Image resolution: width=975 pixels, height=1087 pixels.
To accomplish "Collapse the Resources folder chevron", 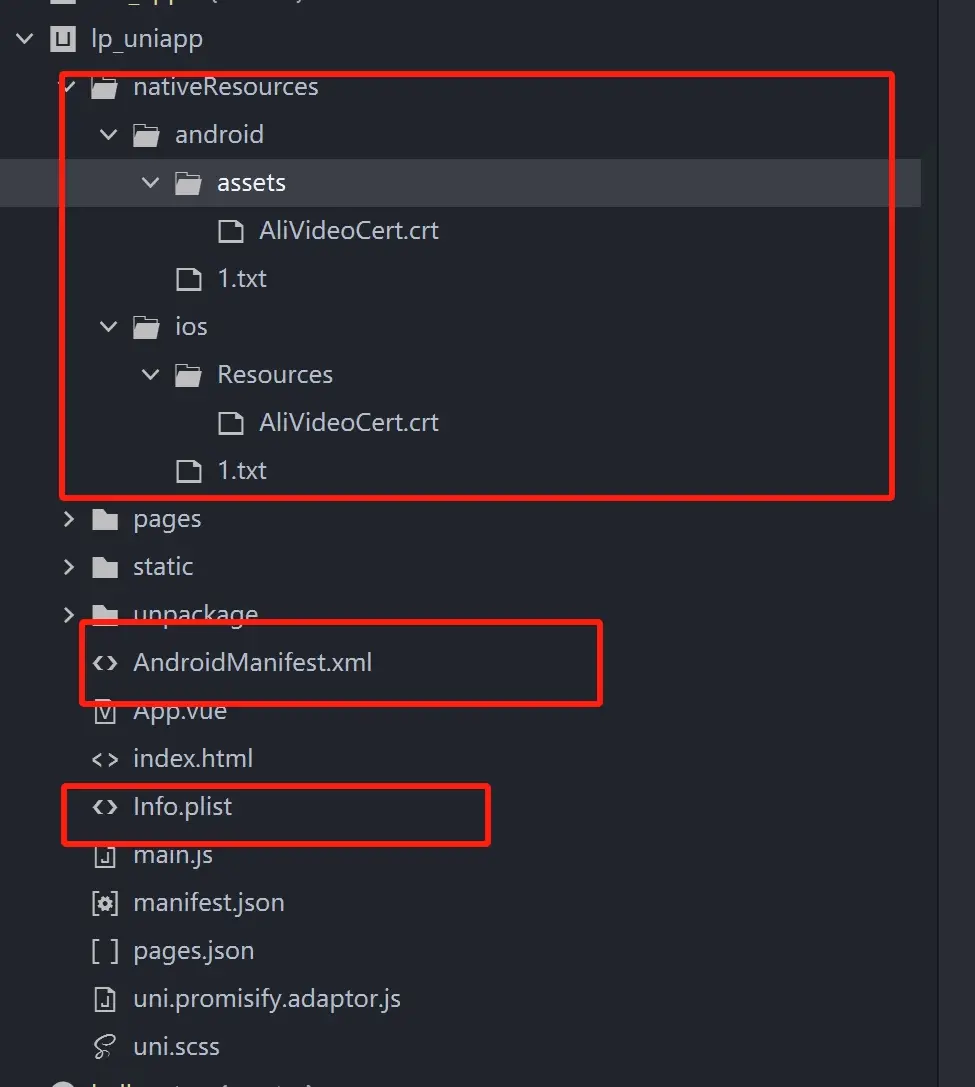I will point(150,375).
